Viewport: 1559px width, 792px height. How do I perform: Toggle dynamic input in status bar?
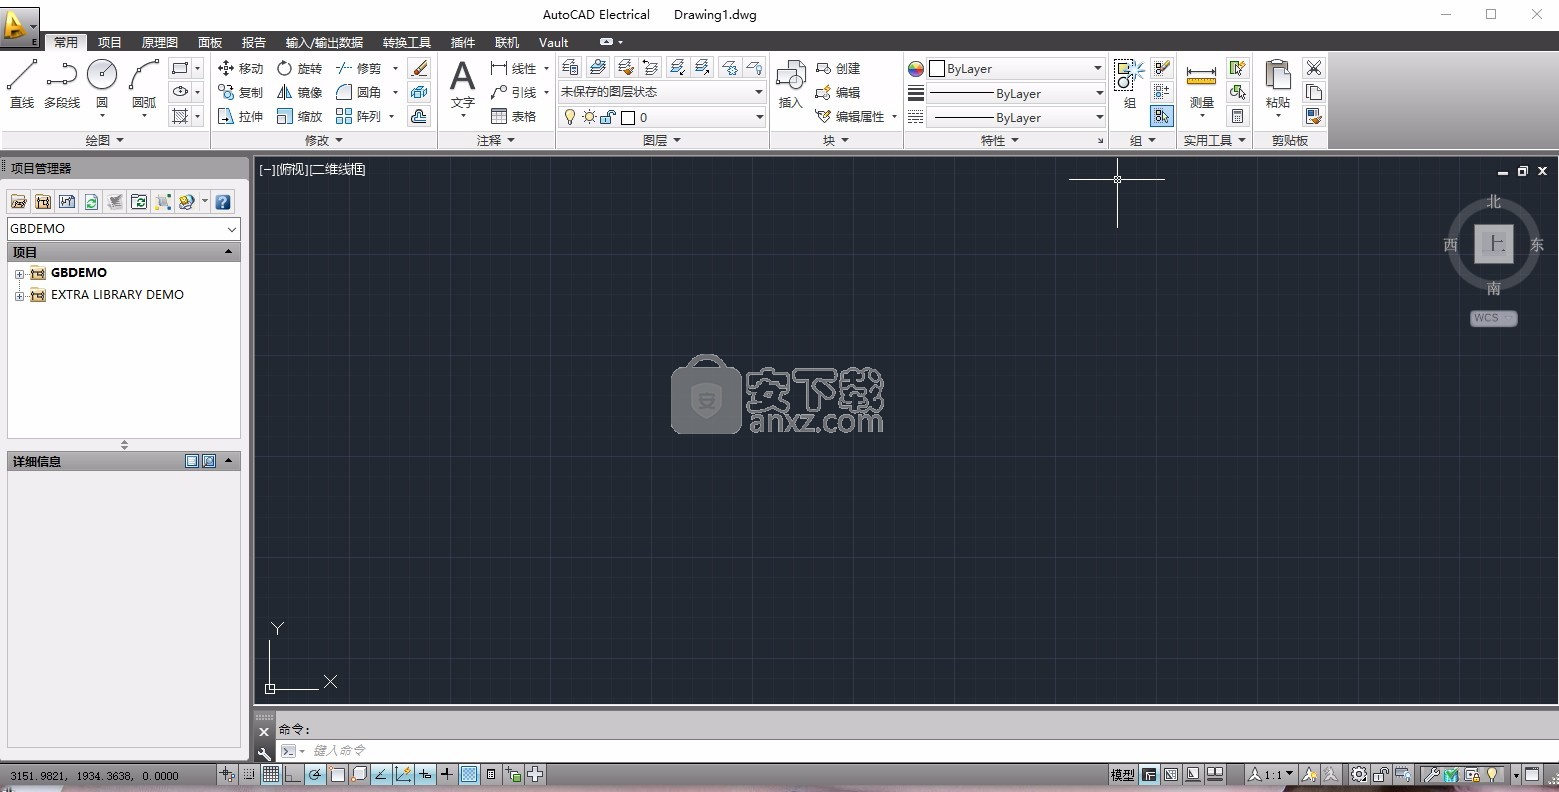[425, 774]
